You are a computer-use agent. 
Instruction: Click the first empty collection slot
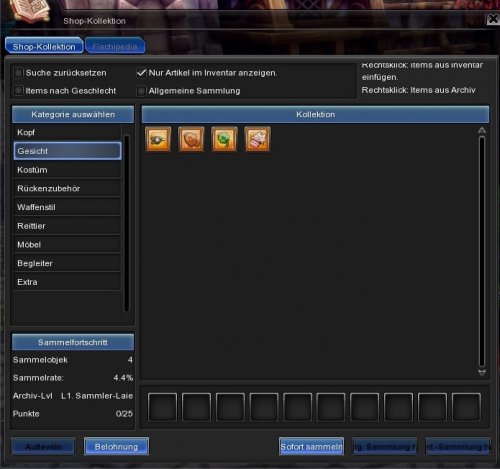click(162, 407)
